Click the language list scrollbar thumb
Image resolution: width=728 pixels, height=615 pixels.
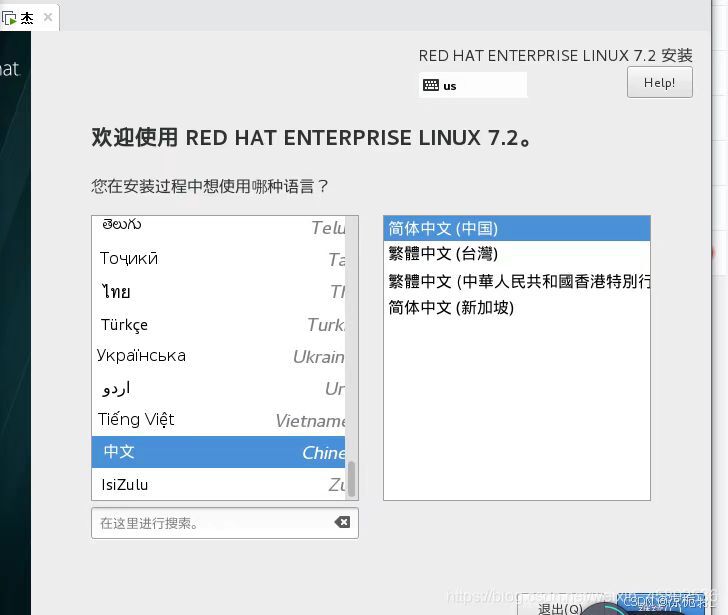351,479
